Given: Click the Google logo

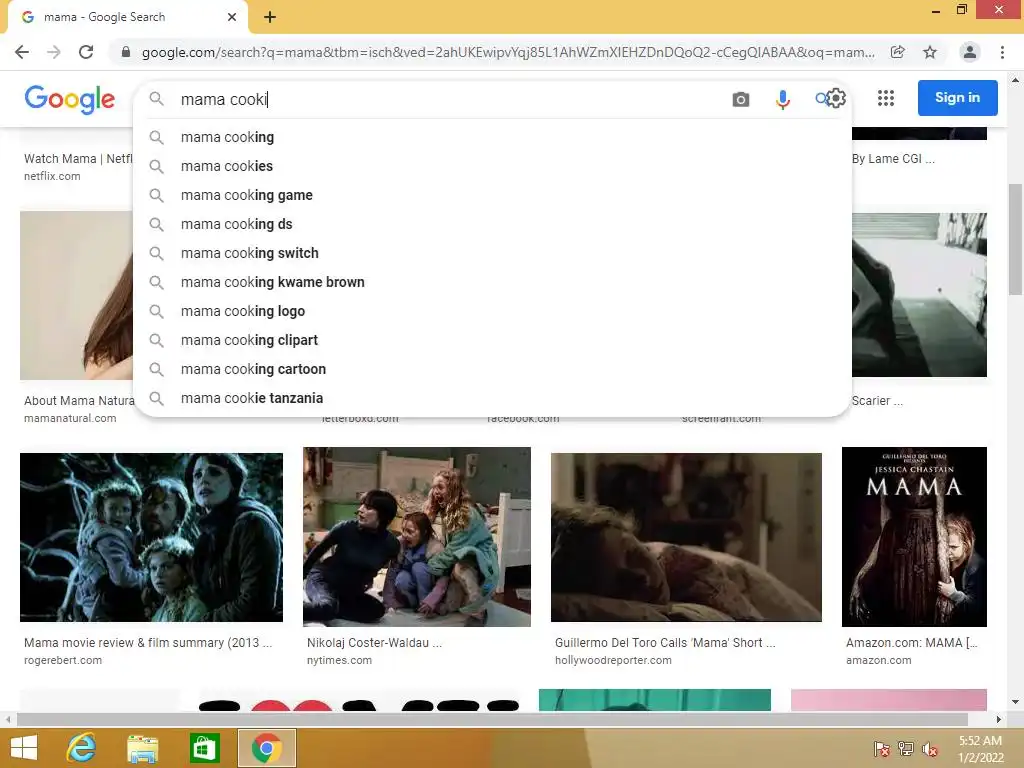Looking at the screenshot, I should click(70, 99).
